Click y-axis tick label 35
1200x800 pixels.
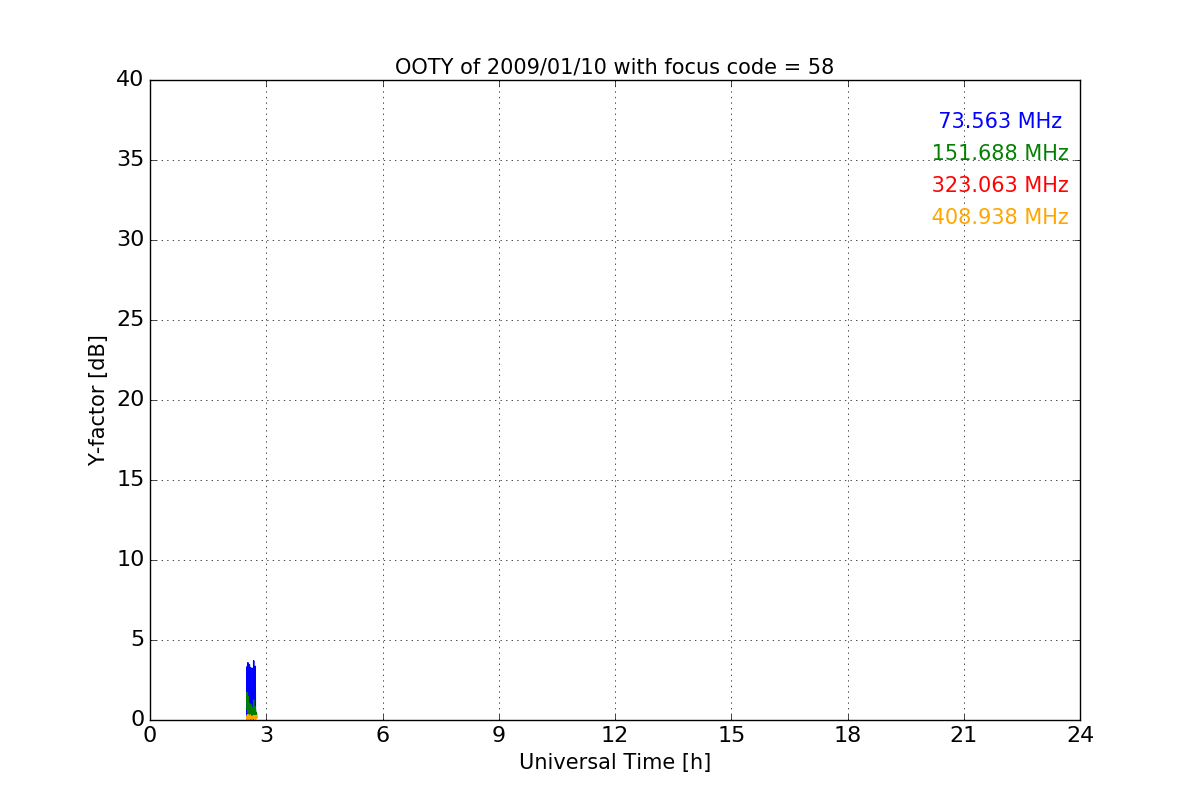(x=130, y=160)
